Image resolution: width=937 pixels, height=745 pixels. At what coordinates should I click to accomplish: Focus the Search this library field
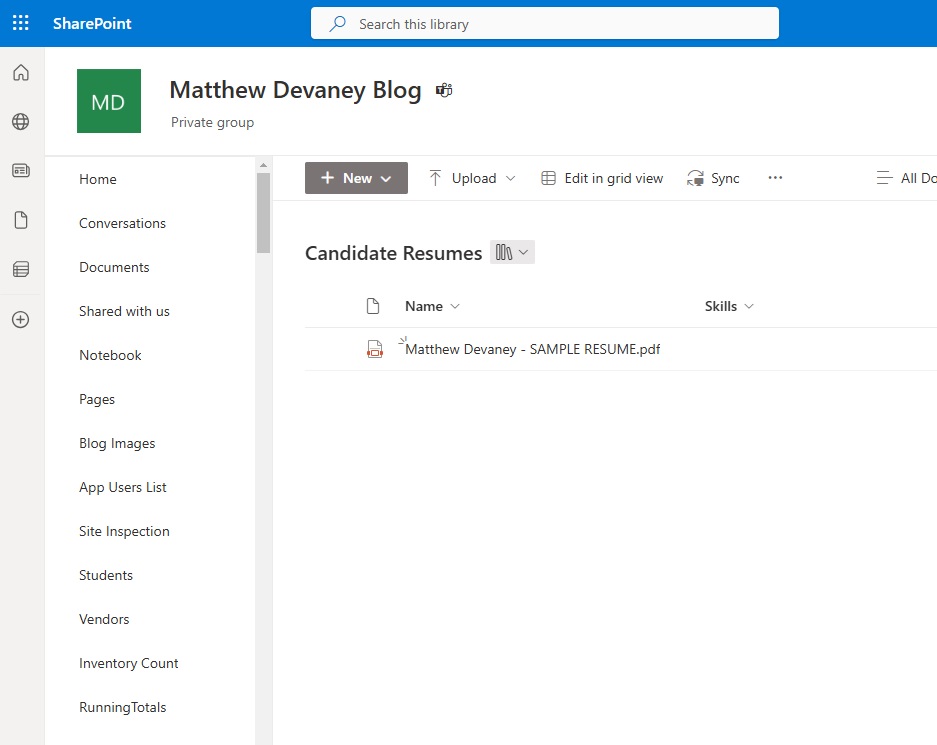click(x=544, y=23)
